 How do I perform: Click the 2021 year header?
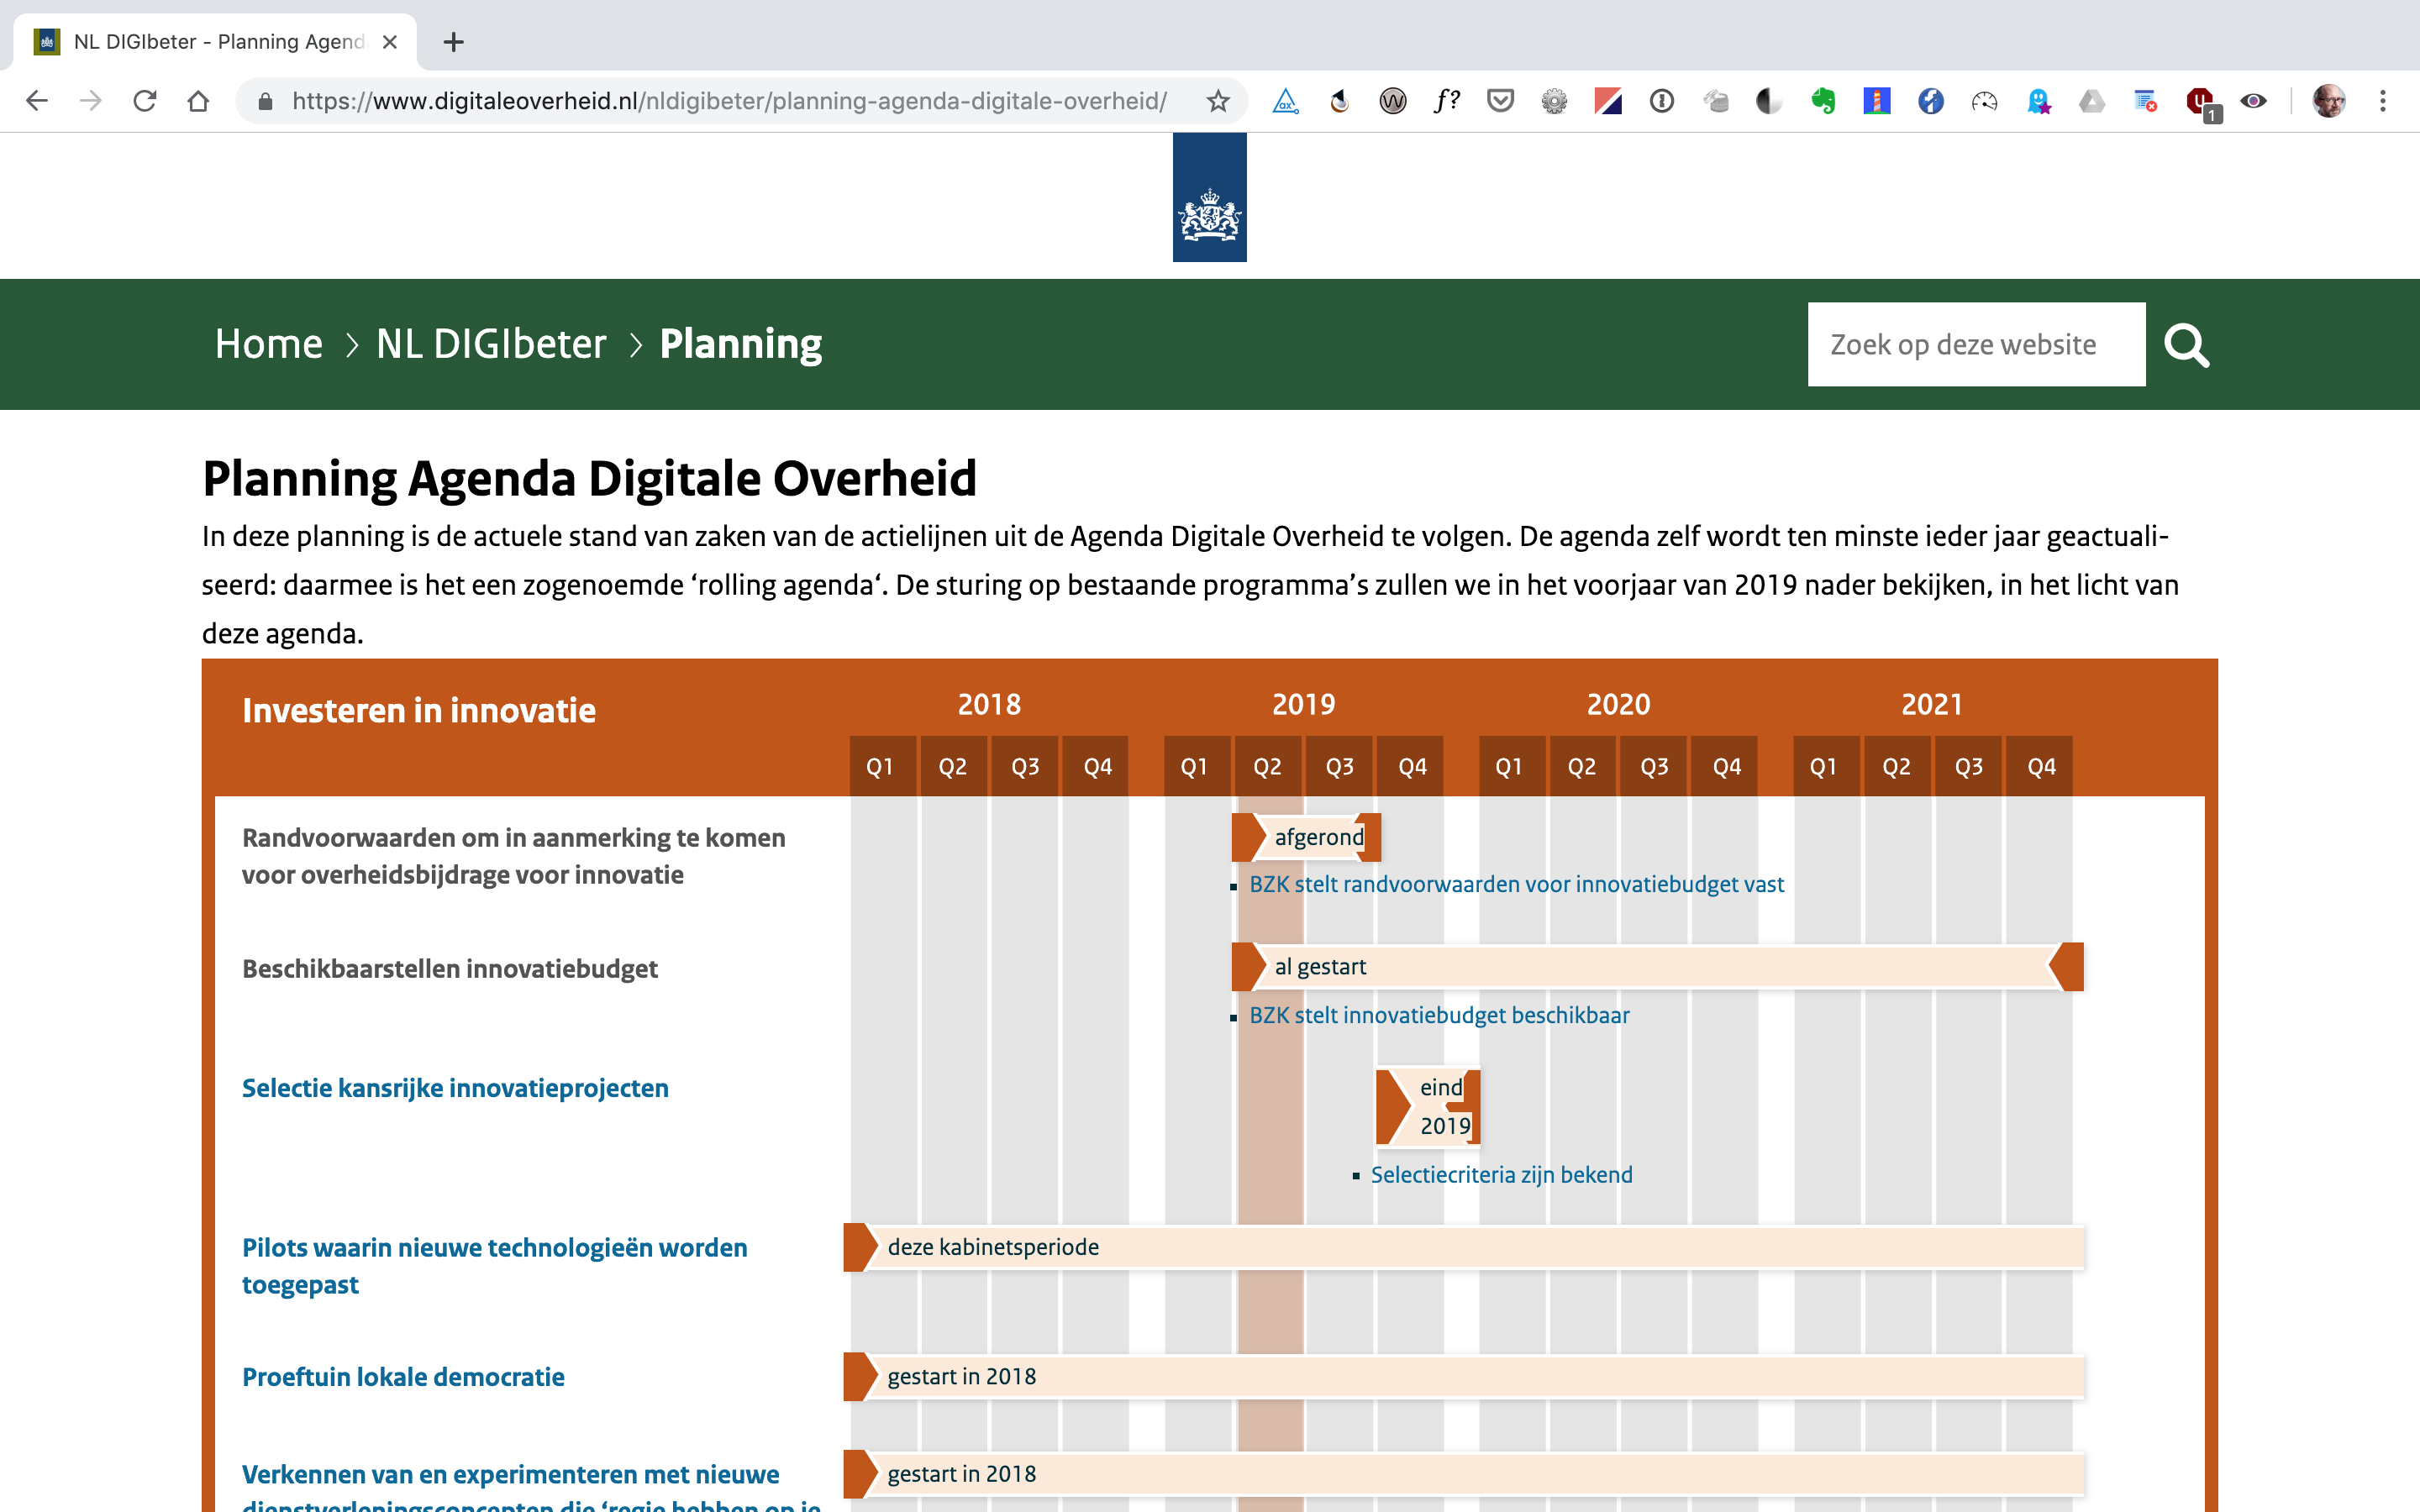click(1932, 705)
